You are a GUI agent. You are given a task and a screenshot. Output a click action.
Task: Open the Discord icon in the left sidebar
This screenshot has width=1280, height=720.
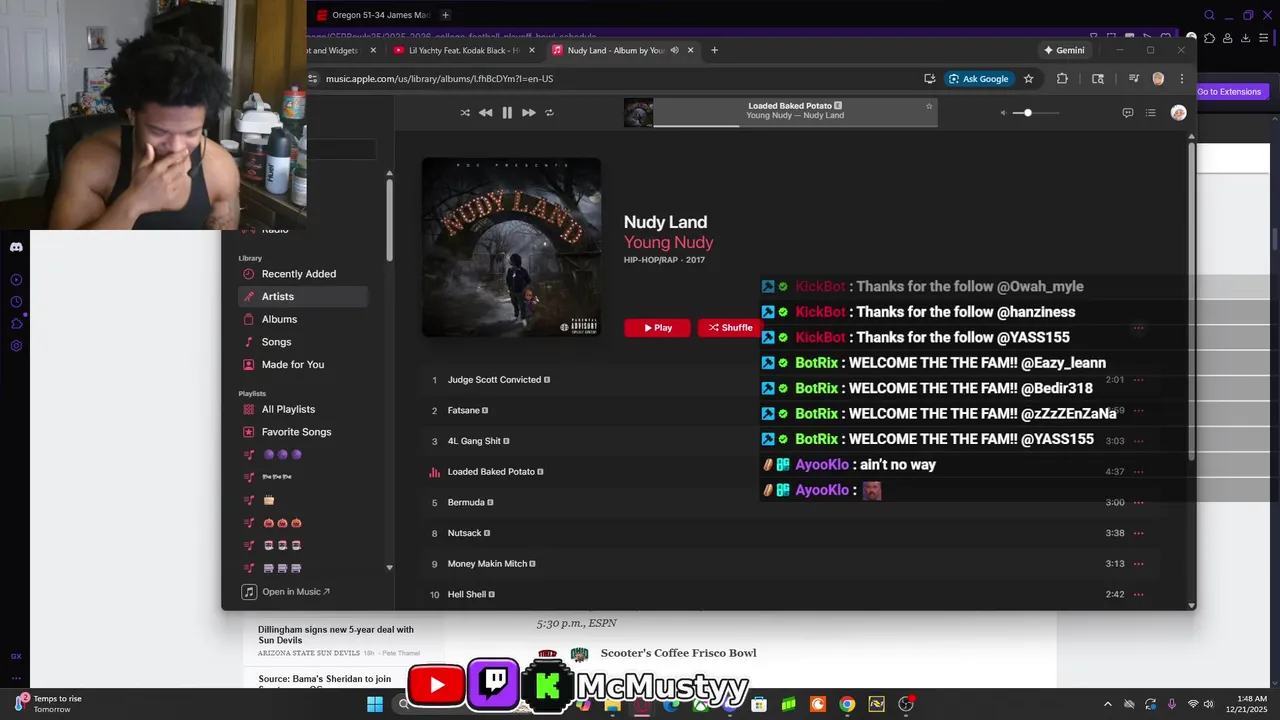pos(16,247)
